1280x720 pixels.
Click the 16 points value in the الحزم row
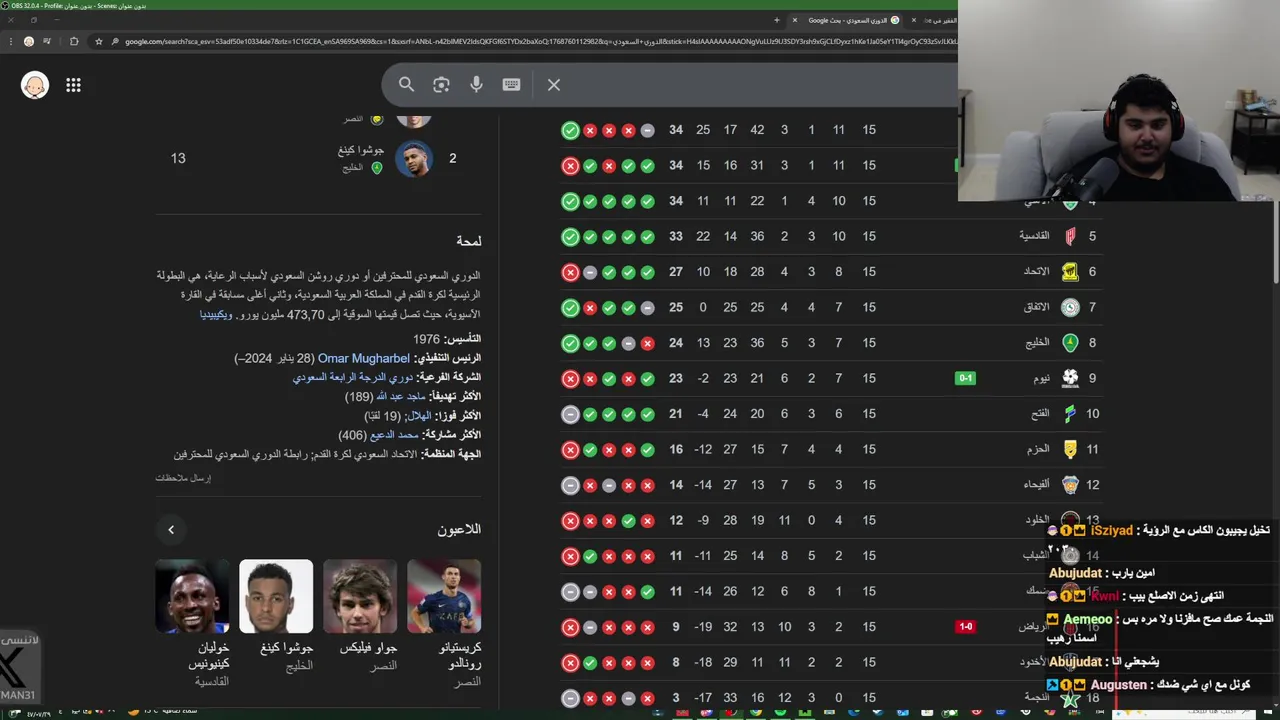coord(676,449)
